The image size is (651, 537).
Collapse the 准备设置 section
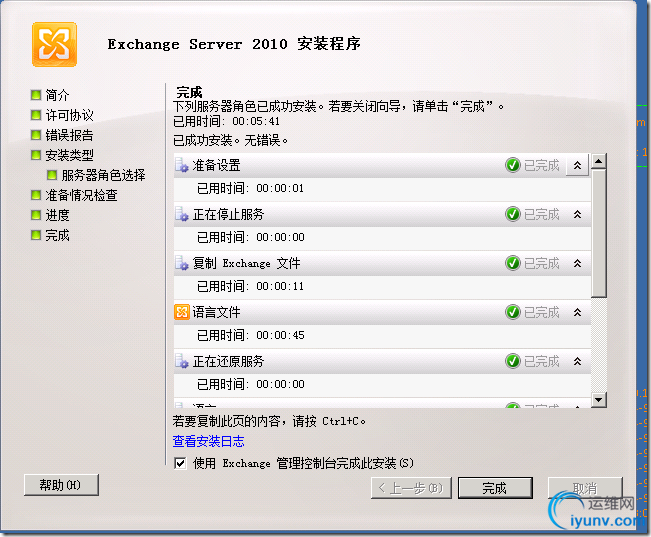click(x=578, y=165)
